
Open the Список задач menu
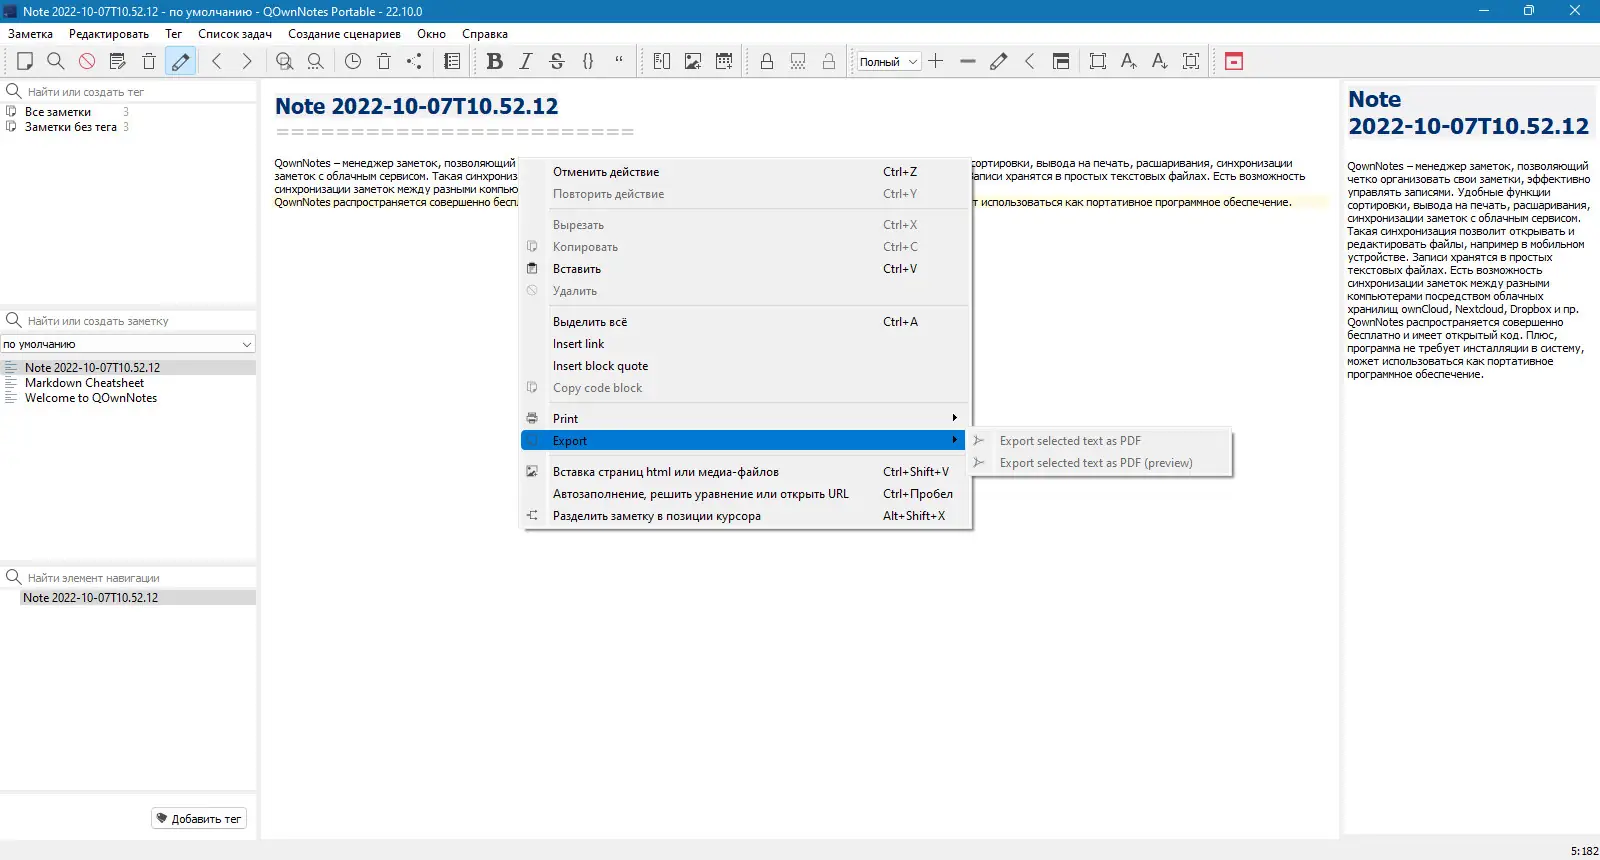coord(235,34)
